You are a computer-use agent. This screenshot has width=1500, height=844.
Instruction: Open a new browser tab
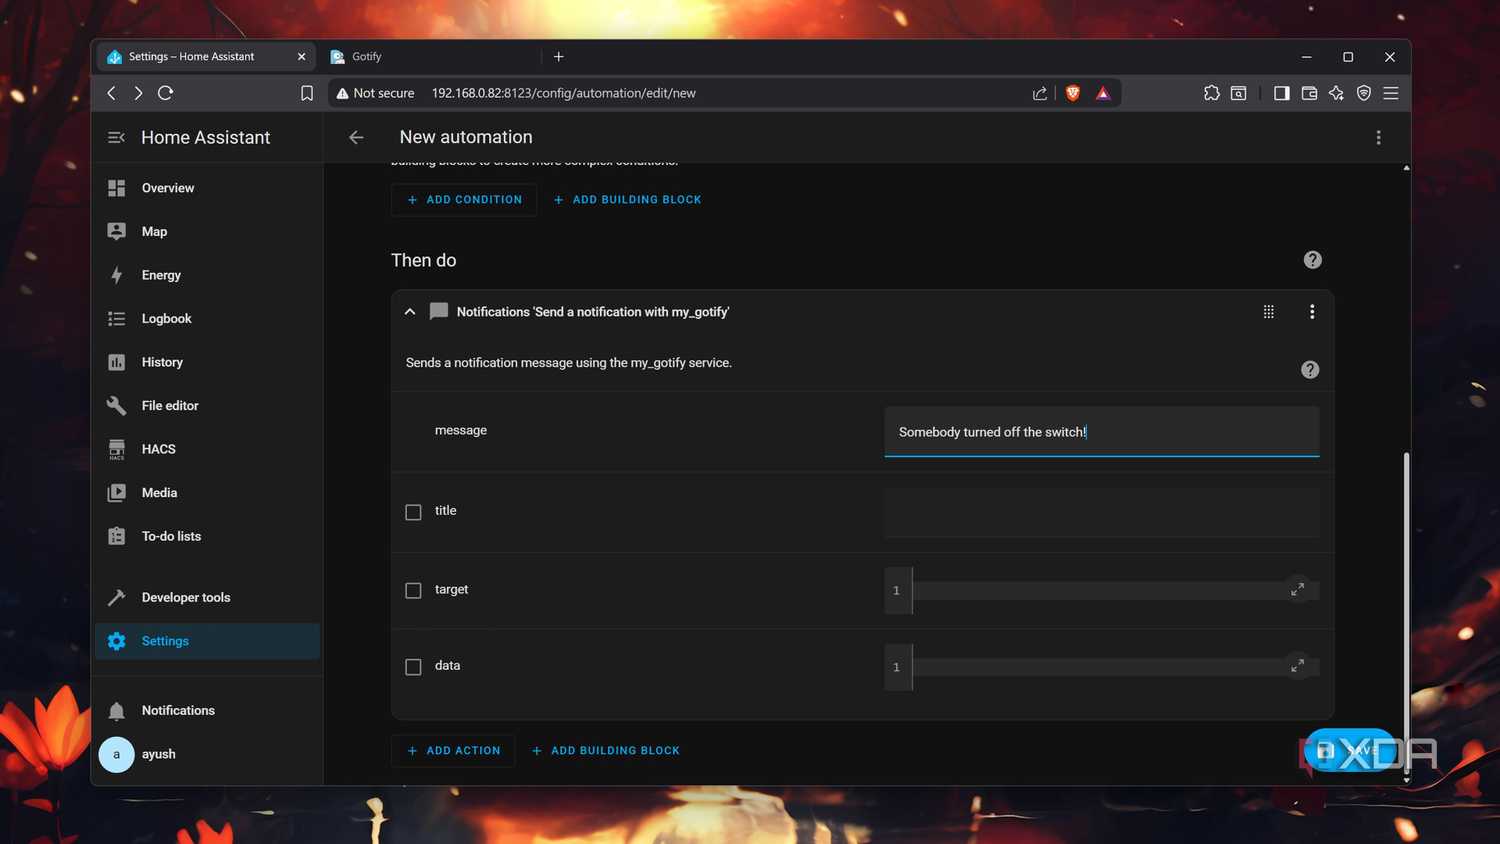pos(559,57)
